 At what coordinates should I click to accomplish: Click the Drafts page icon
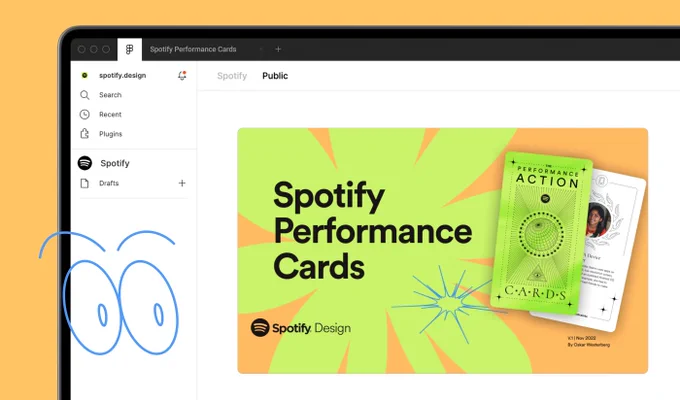[85, 183]
